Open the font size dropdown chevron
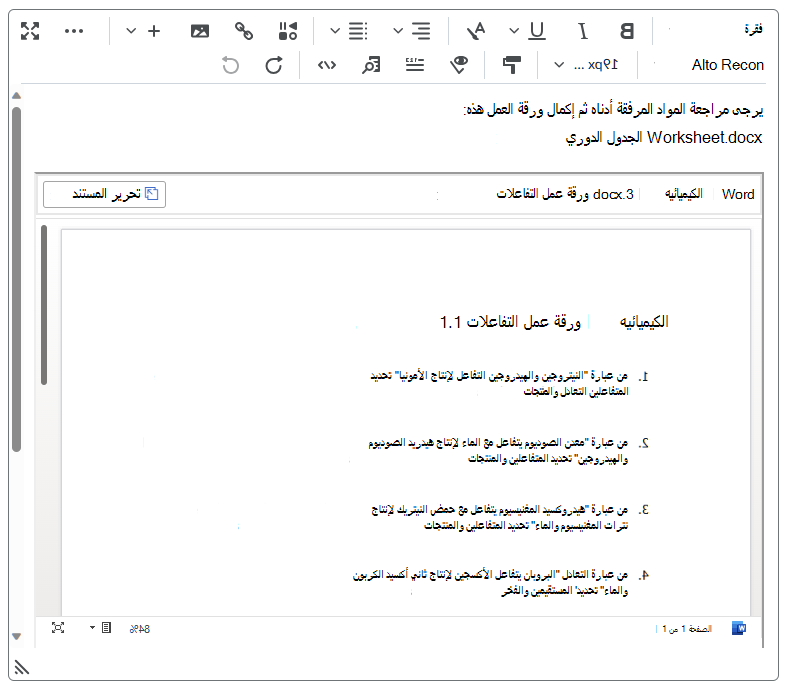This screenshot has height=689, width=787. (x=559, y=65)
